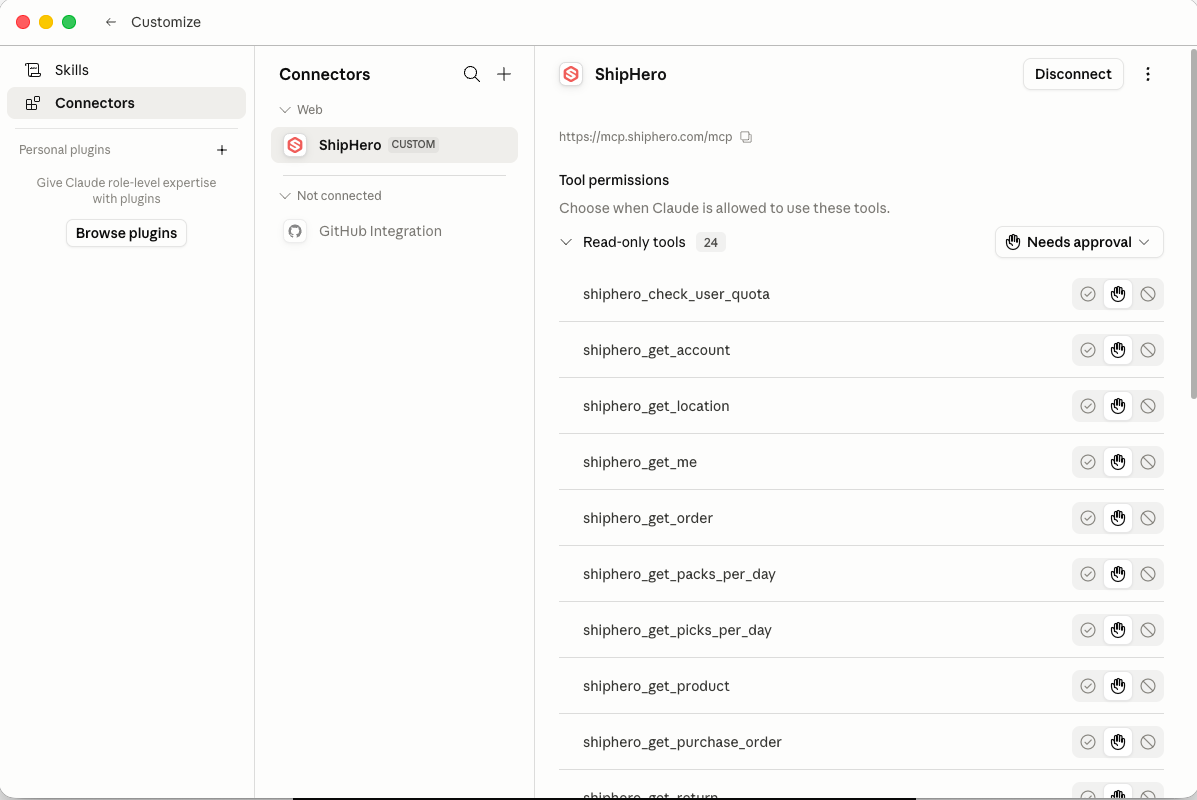Go back from Customize with arrow
The width and height of the screenshot is (1197, 800).
(x=111, y=22)
